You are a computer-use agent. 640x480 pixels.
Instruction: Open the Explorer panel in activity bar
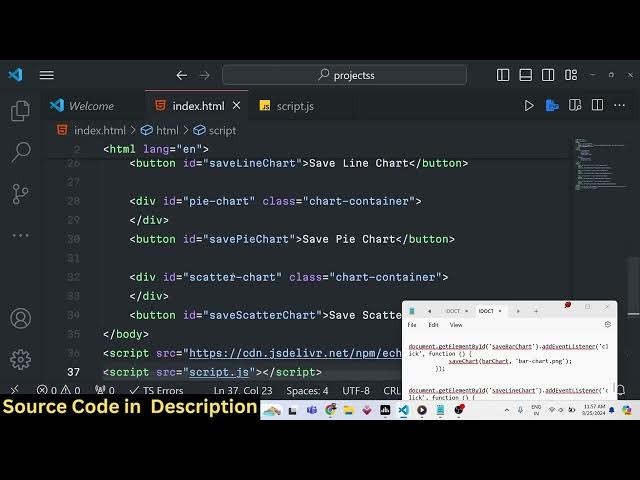pos(20,110)
